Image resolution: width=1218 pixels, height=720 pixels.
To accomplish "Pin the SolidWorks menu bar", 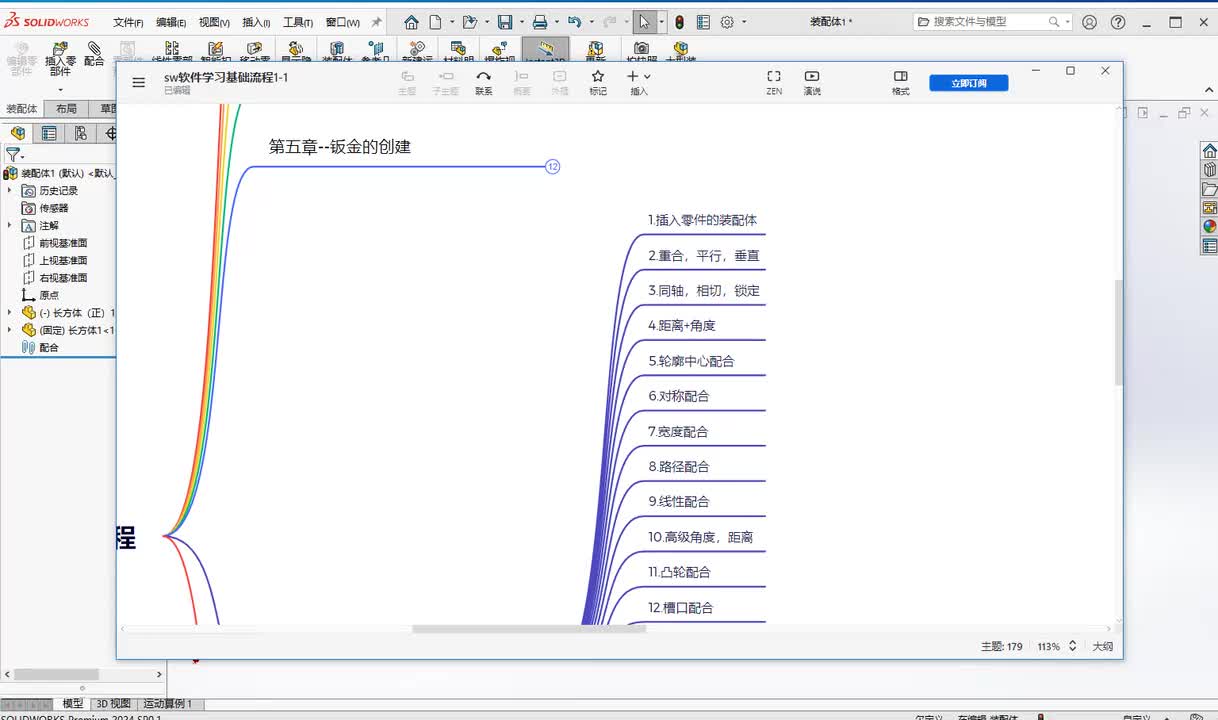I will (x=377, y=22).
